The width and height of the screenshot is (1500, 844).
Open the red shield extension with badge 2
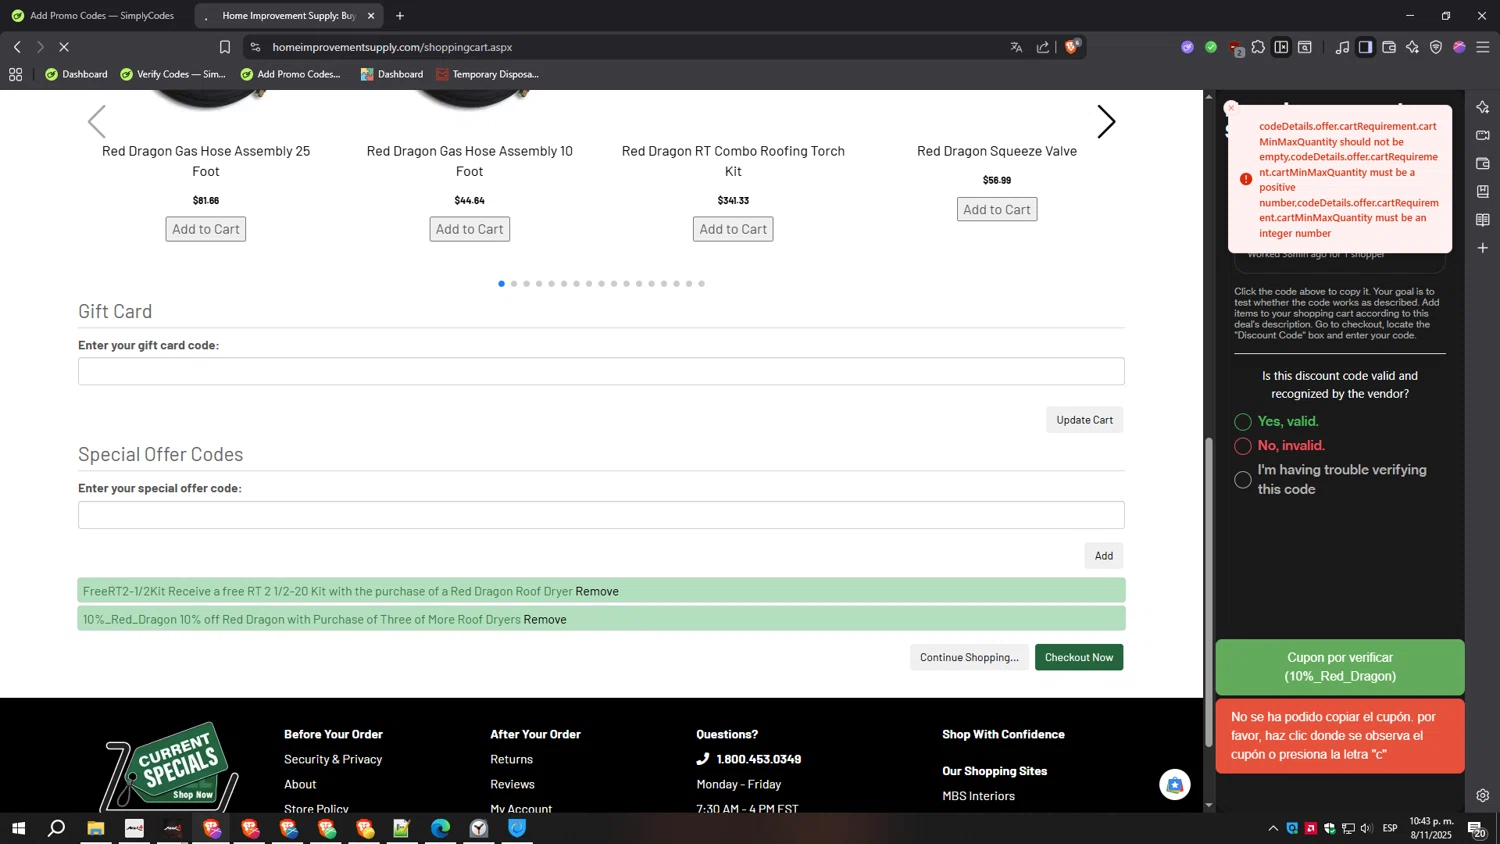point(1236,48)
